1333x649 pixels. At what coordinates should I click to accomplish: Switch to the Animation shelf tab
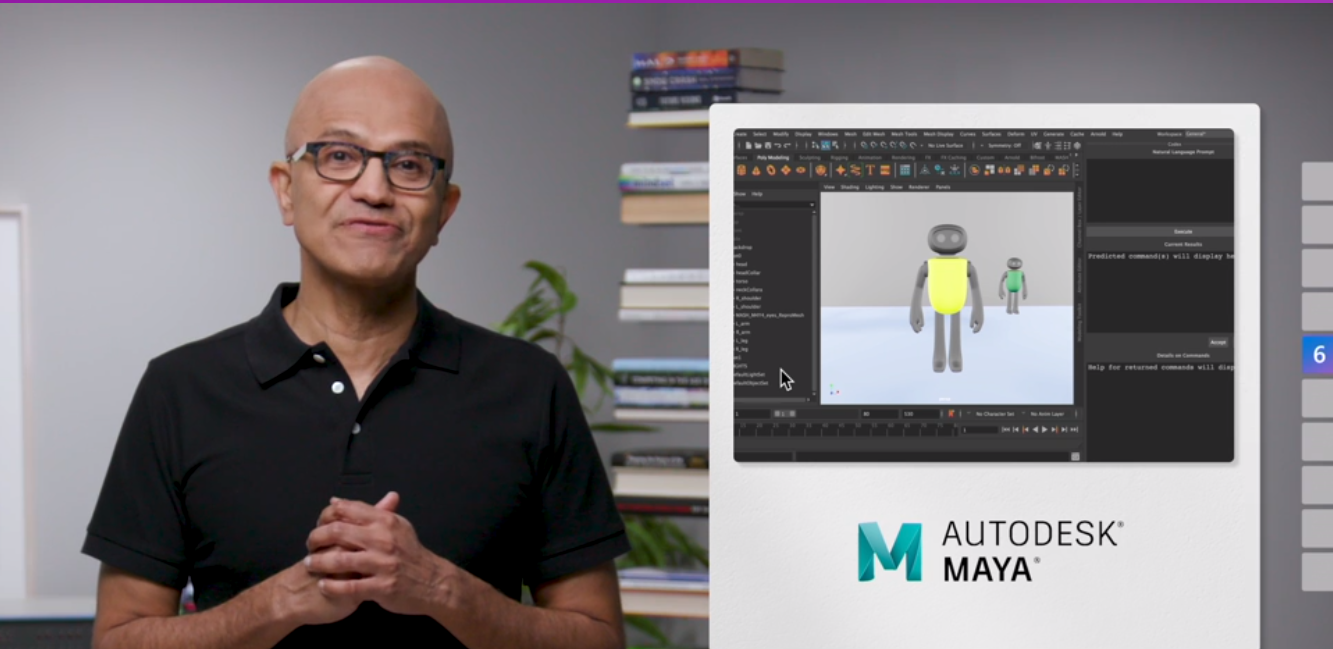[870, 158]
